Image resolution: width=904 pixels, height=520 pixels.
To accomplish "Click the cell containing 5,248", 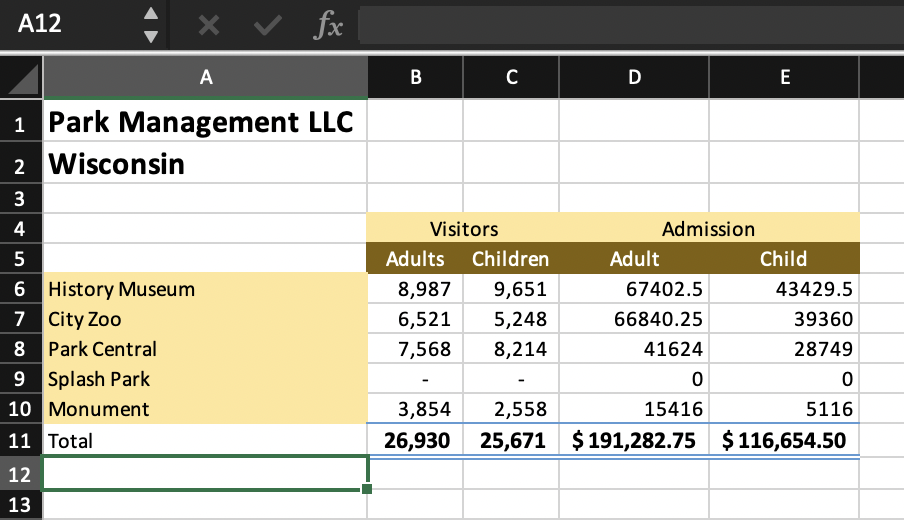I will [511, 319].
